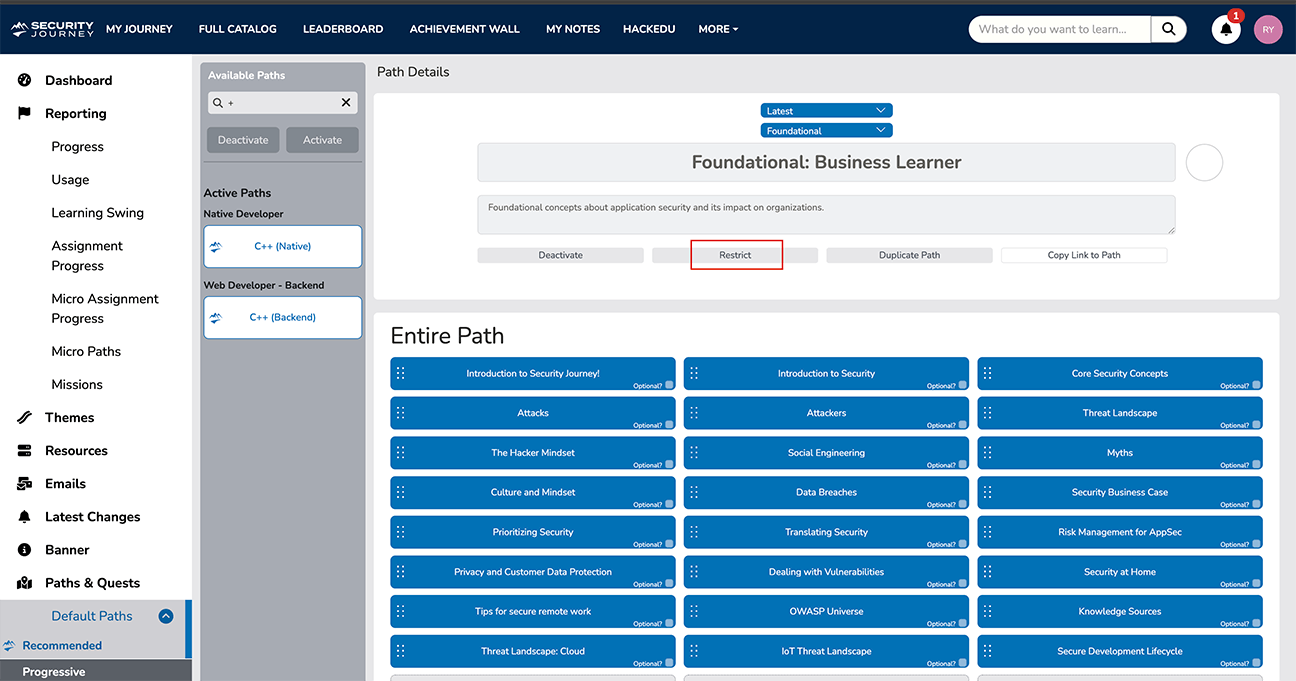
Task: Click the Dashboard gauge icon in sidebar
Action: tap(25, 80)
